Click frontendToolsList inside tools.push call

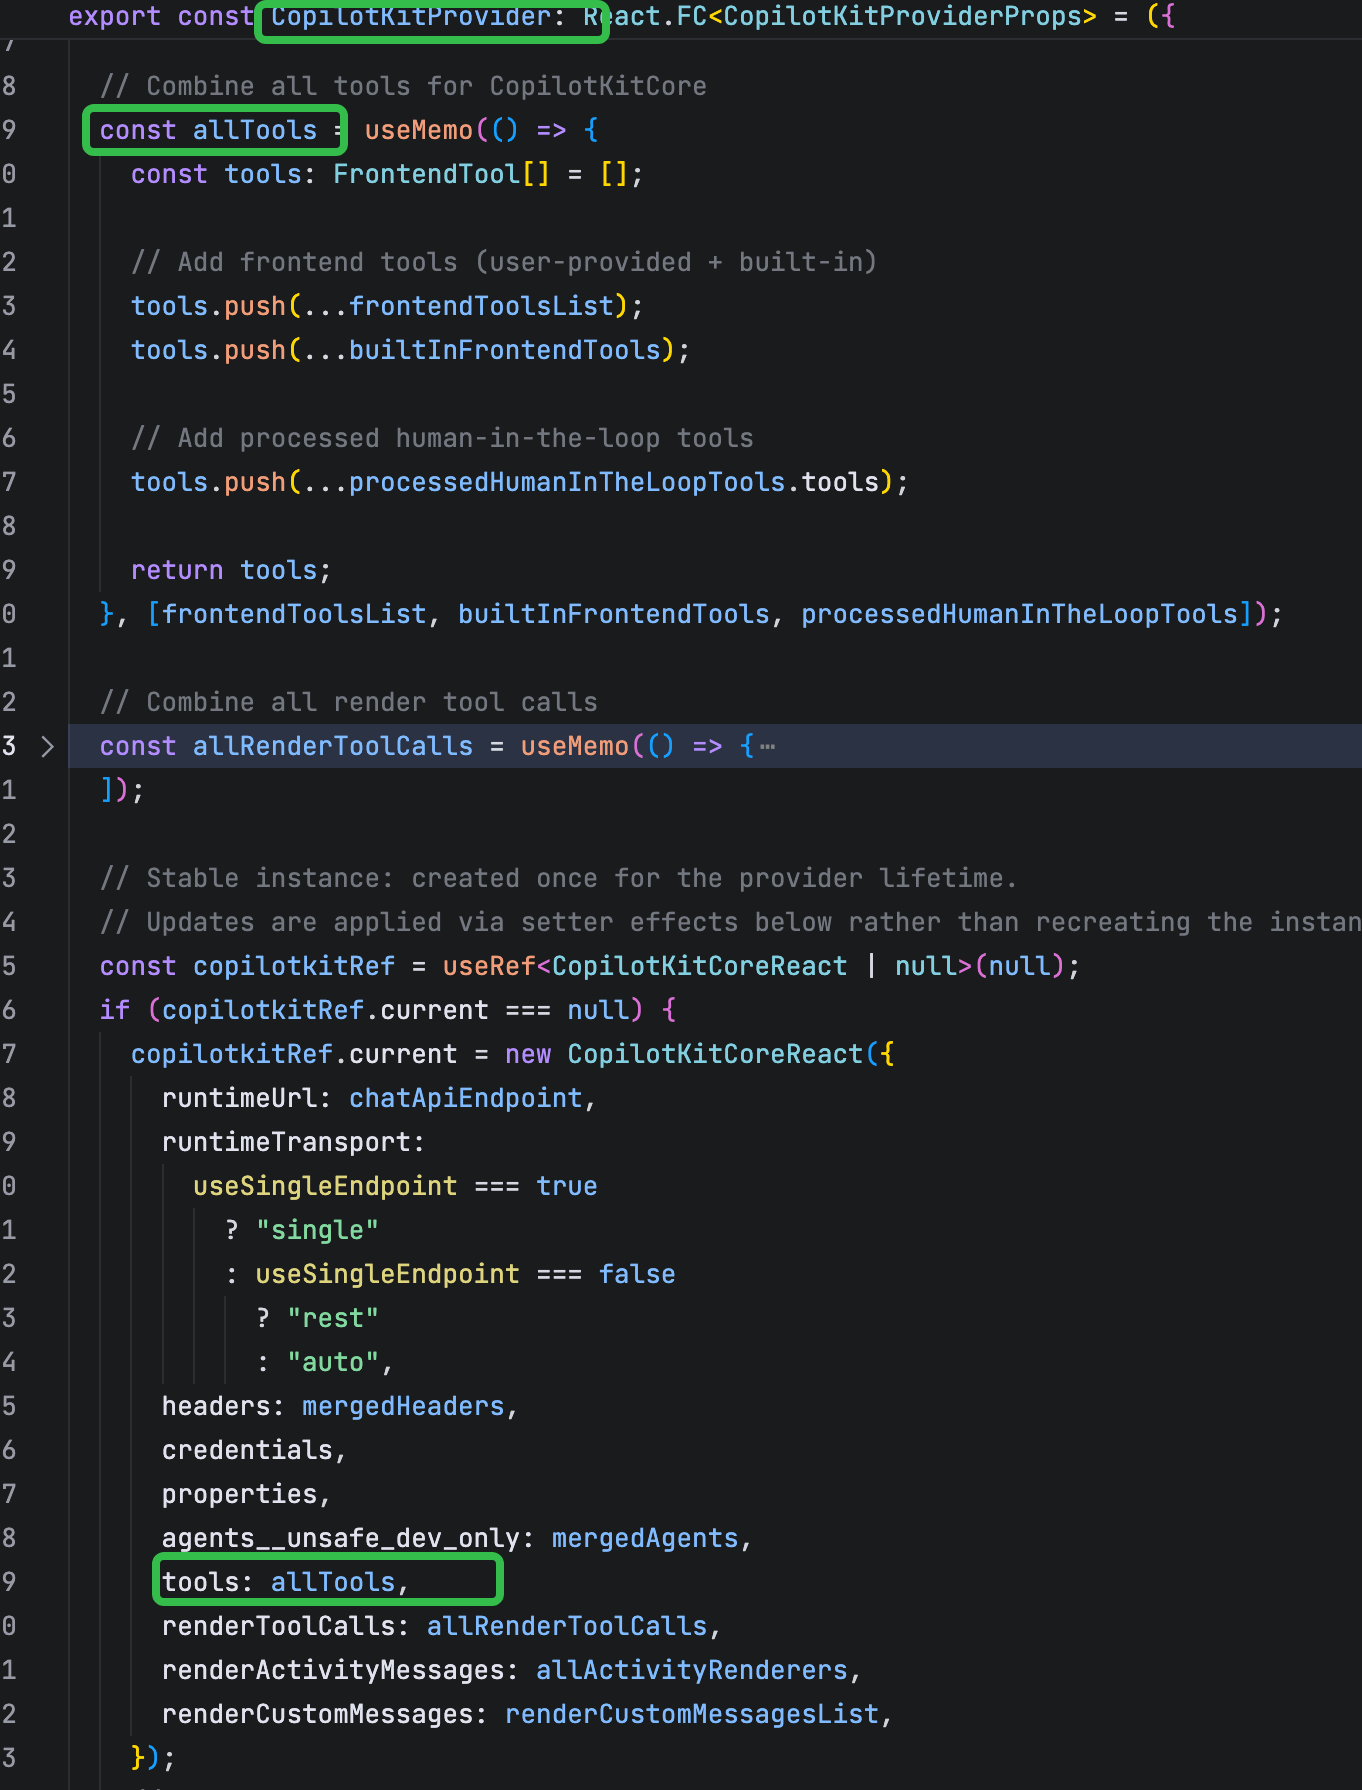coord(481,306)
